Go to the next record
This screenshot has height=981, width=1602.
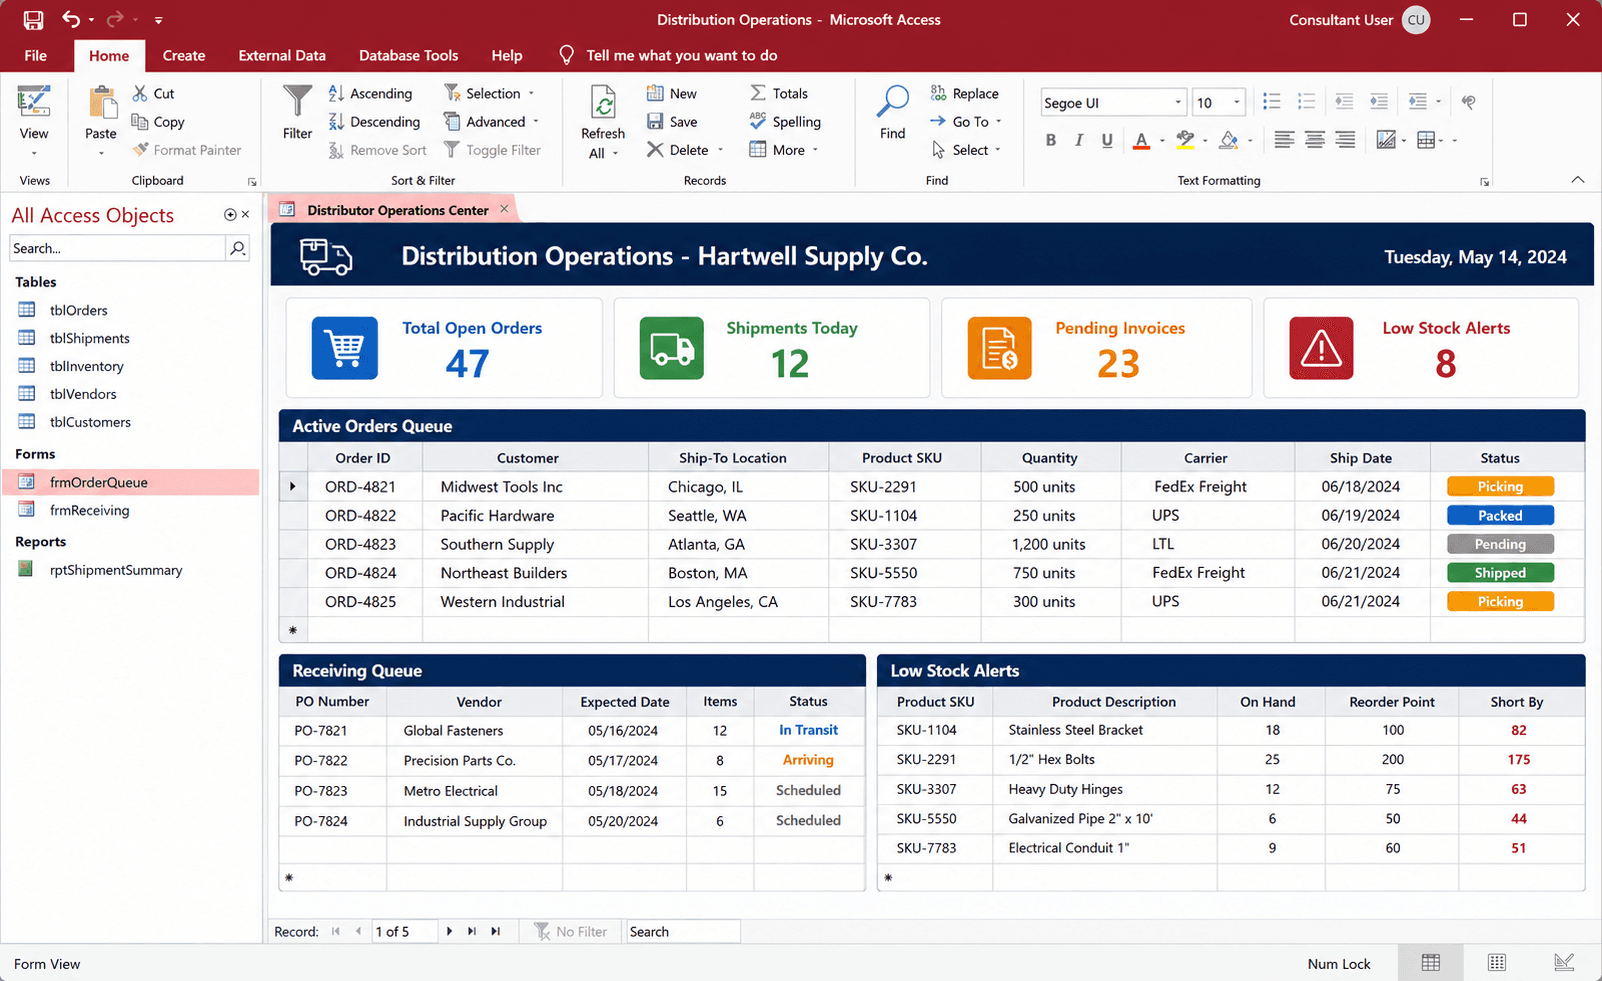click(x=449, y=931)
